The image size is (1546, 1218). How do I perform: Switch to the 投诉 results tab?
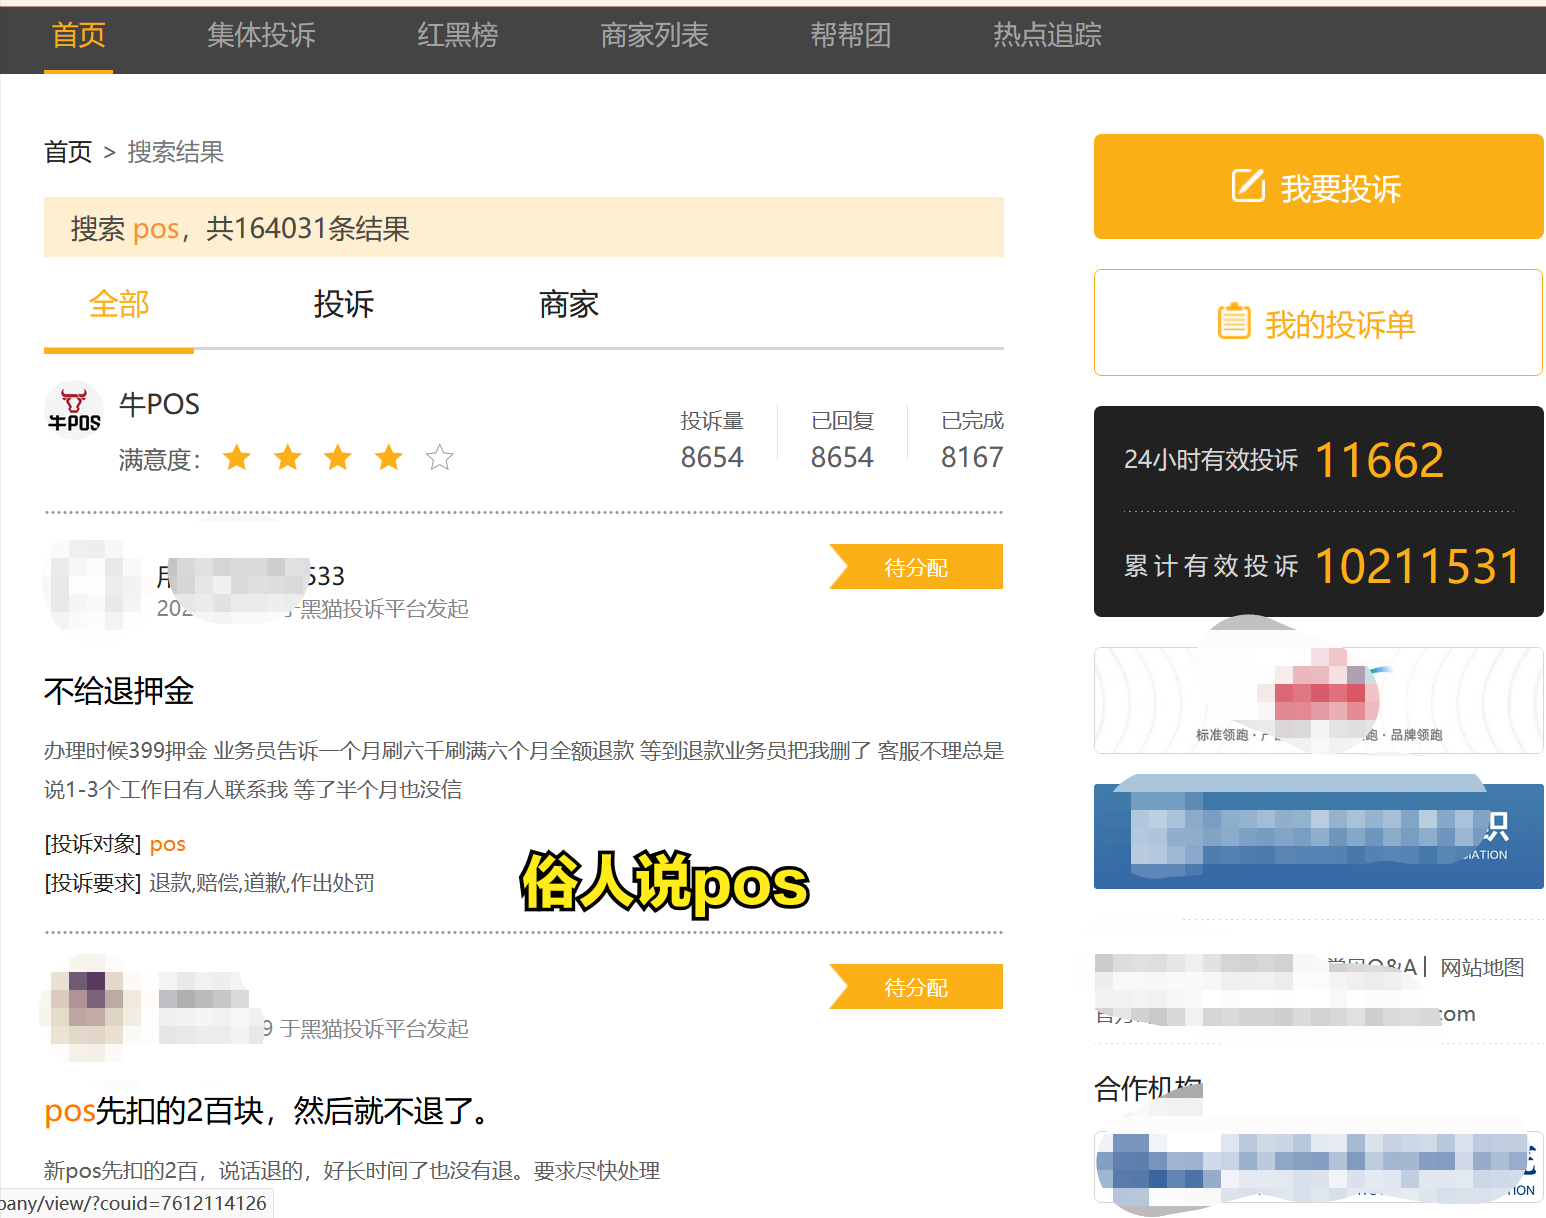point(344,304)
